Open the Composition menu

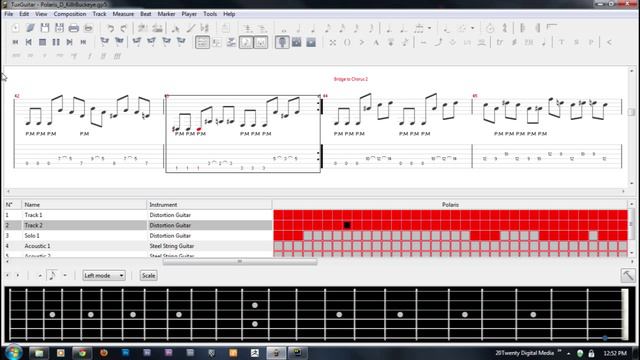[70, 14]
